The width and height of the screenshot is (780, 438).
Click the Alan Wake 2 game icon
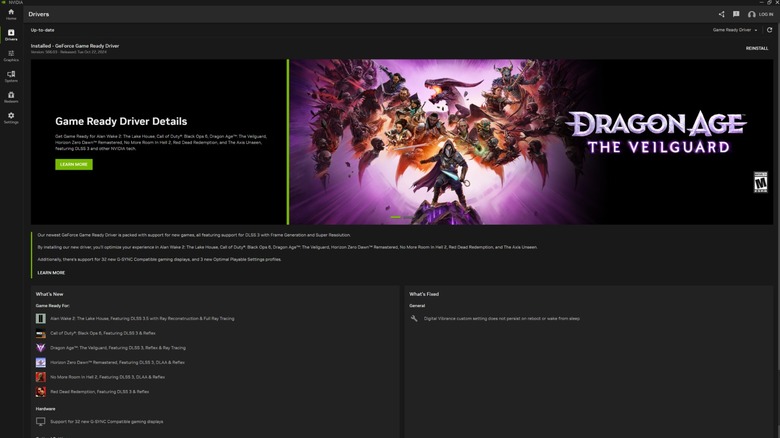tap(41, 318)
